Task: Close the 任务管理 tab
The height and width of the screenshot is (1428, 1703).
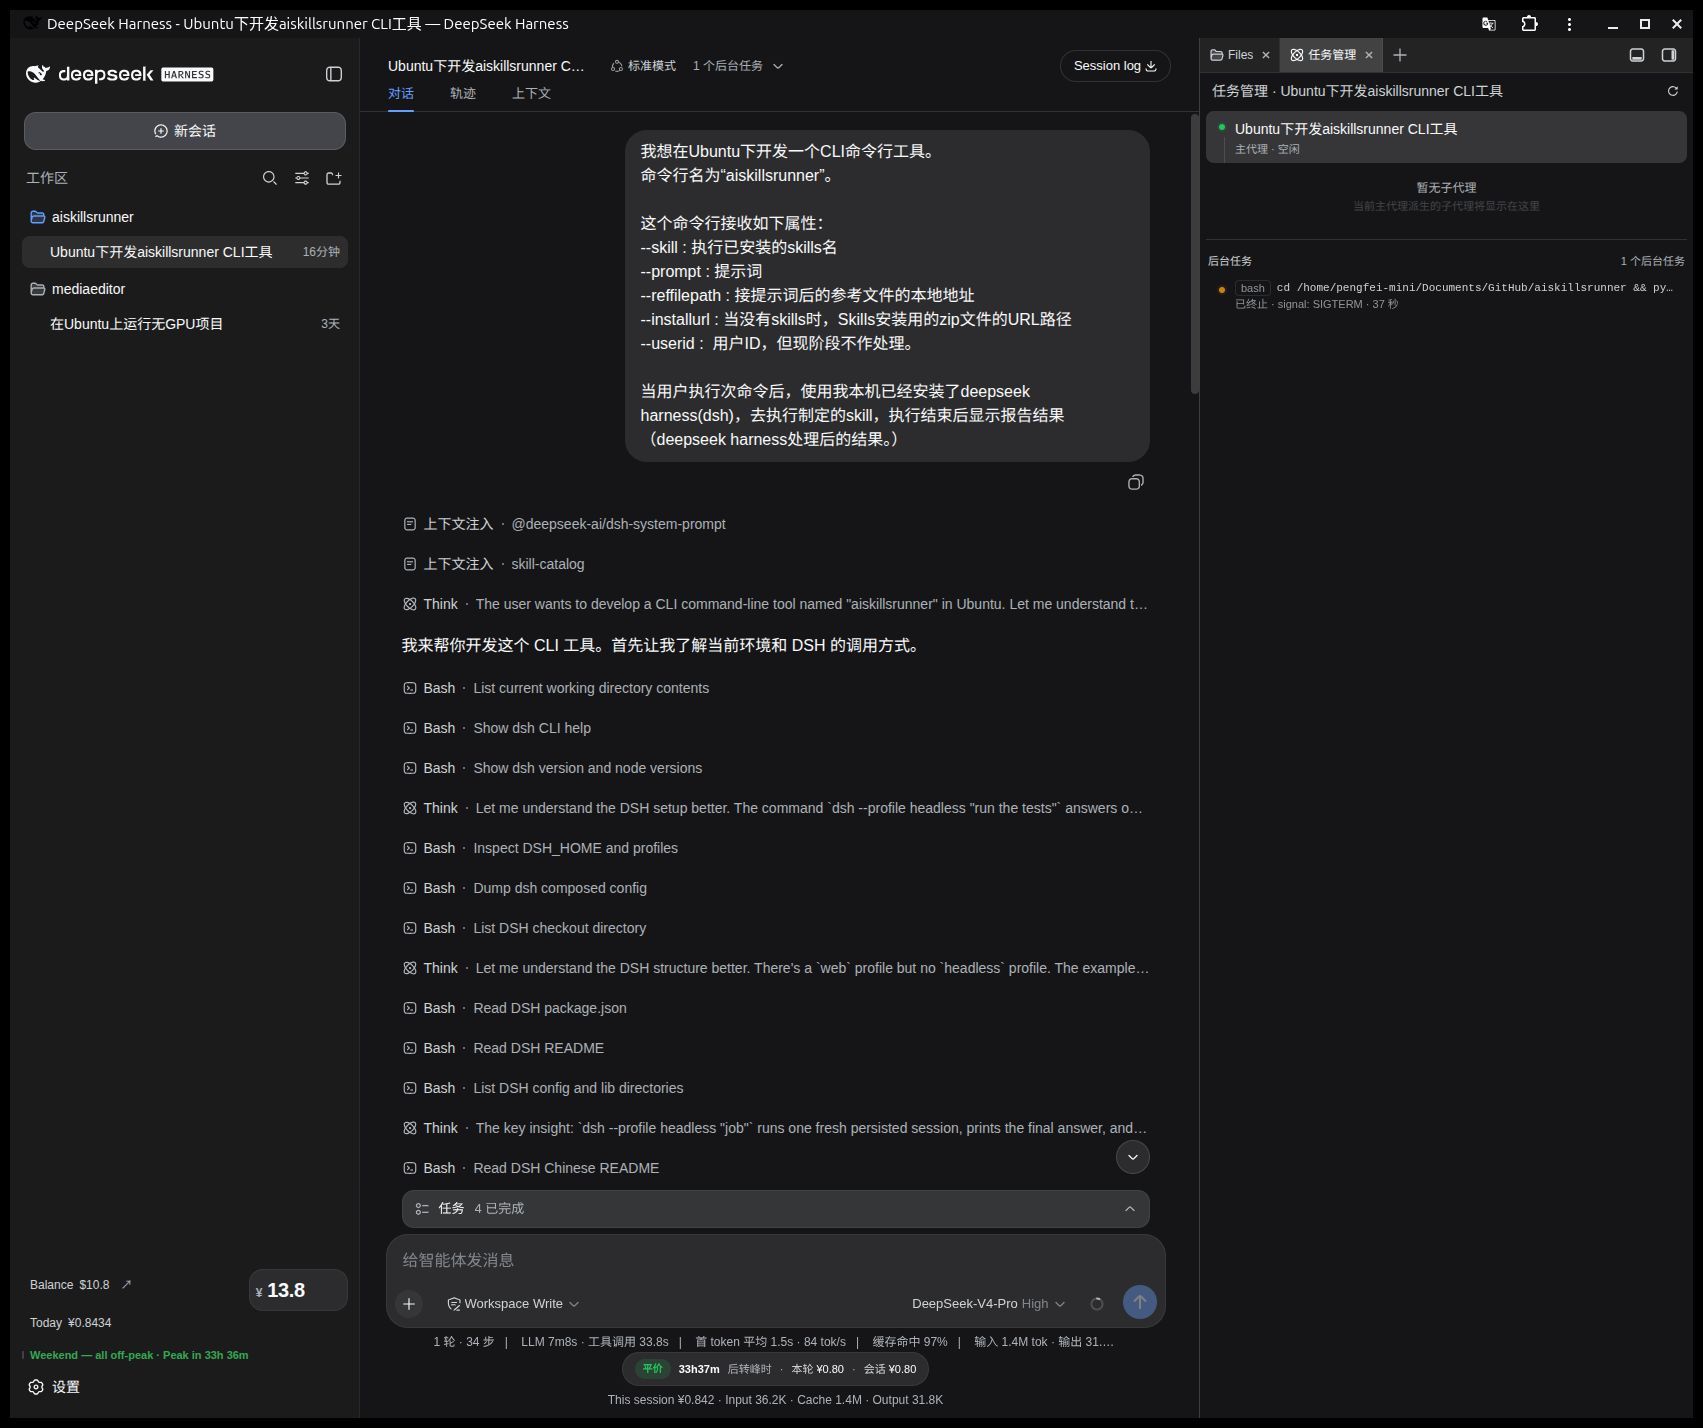Action: click(x=1369, y=55)
